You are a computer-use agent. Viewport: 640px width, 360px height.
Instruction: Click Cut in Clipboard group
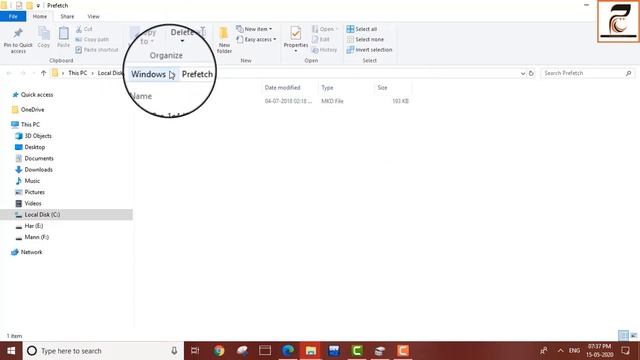click(84, 29)
